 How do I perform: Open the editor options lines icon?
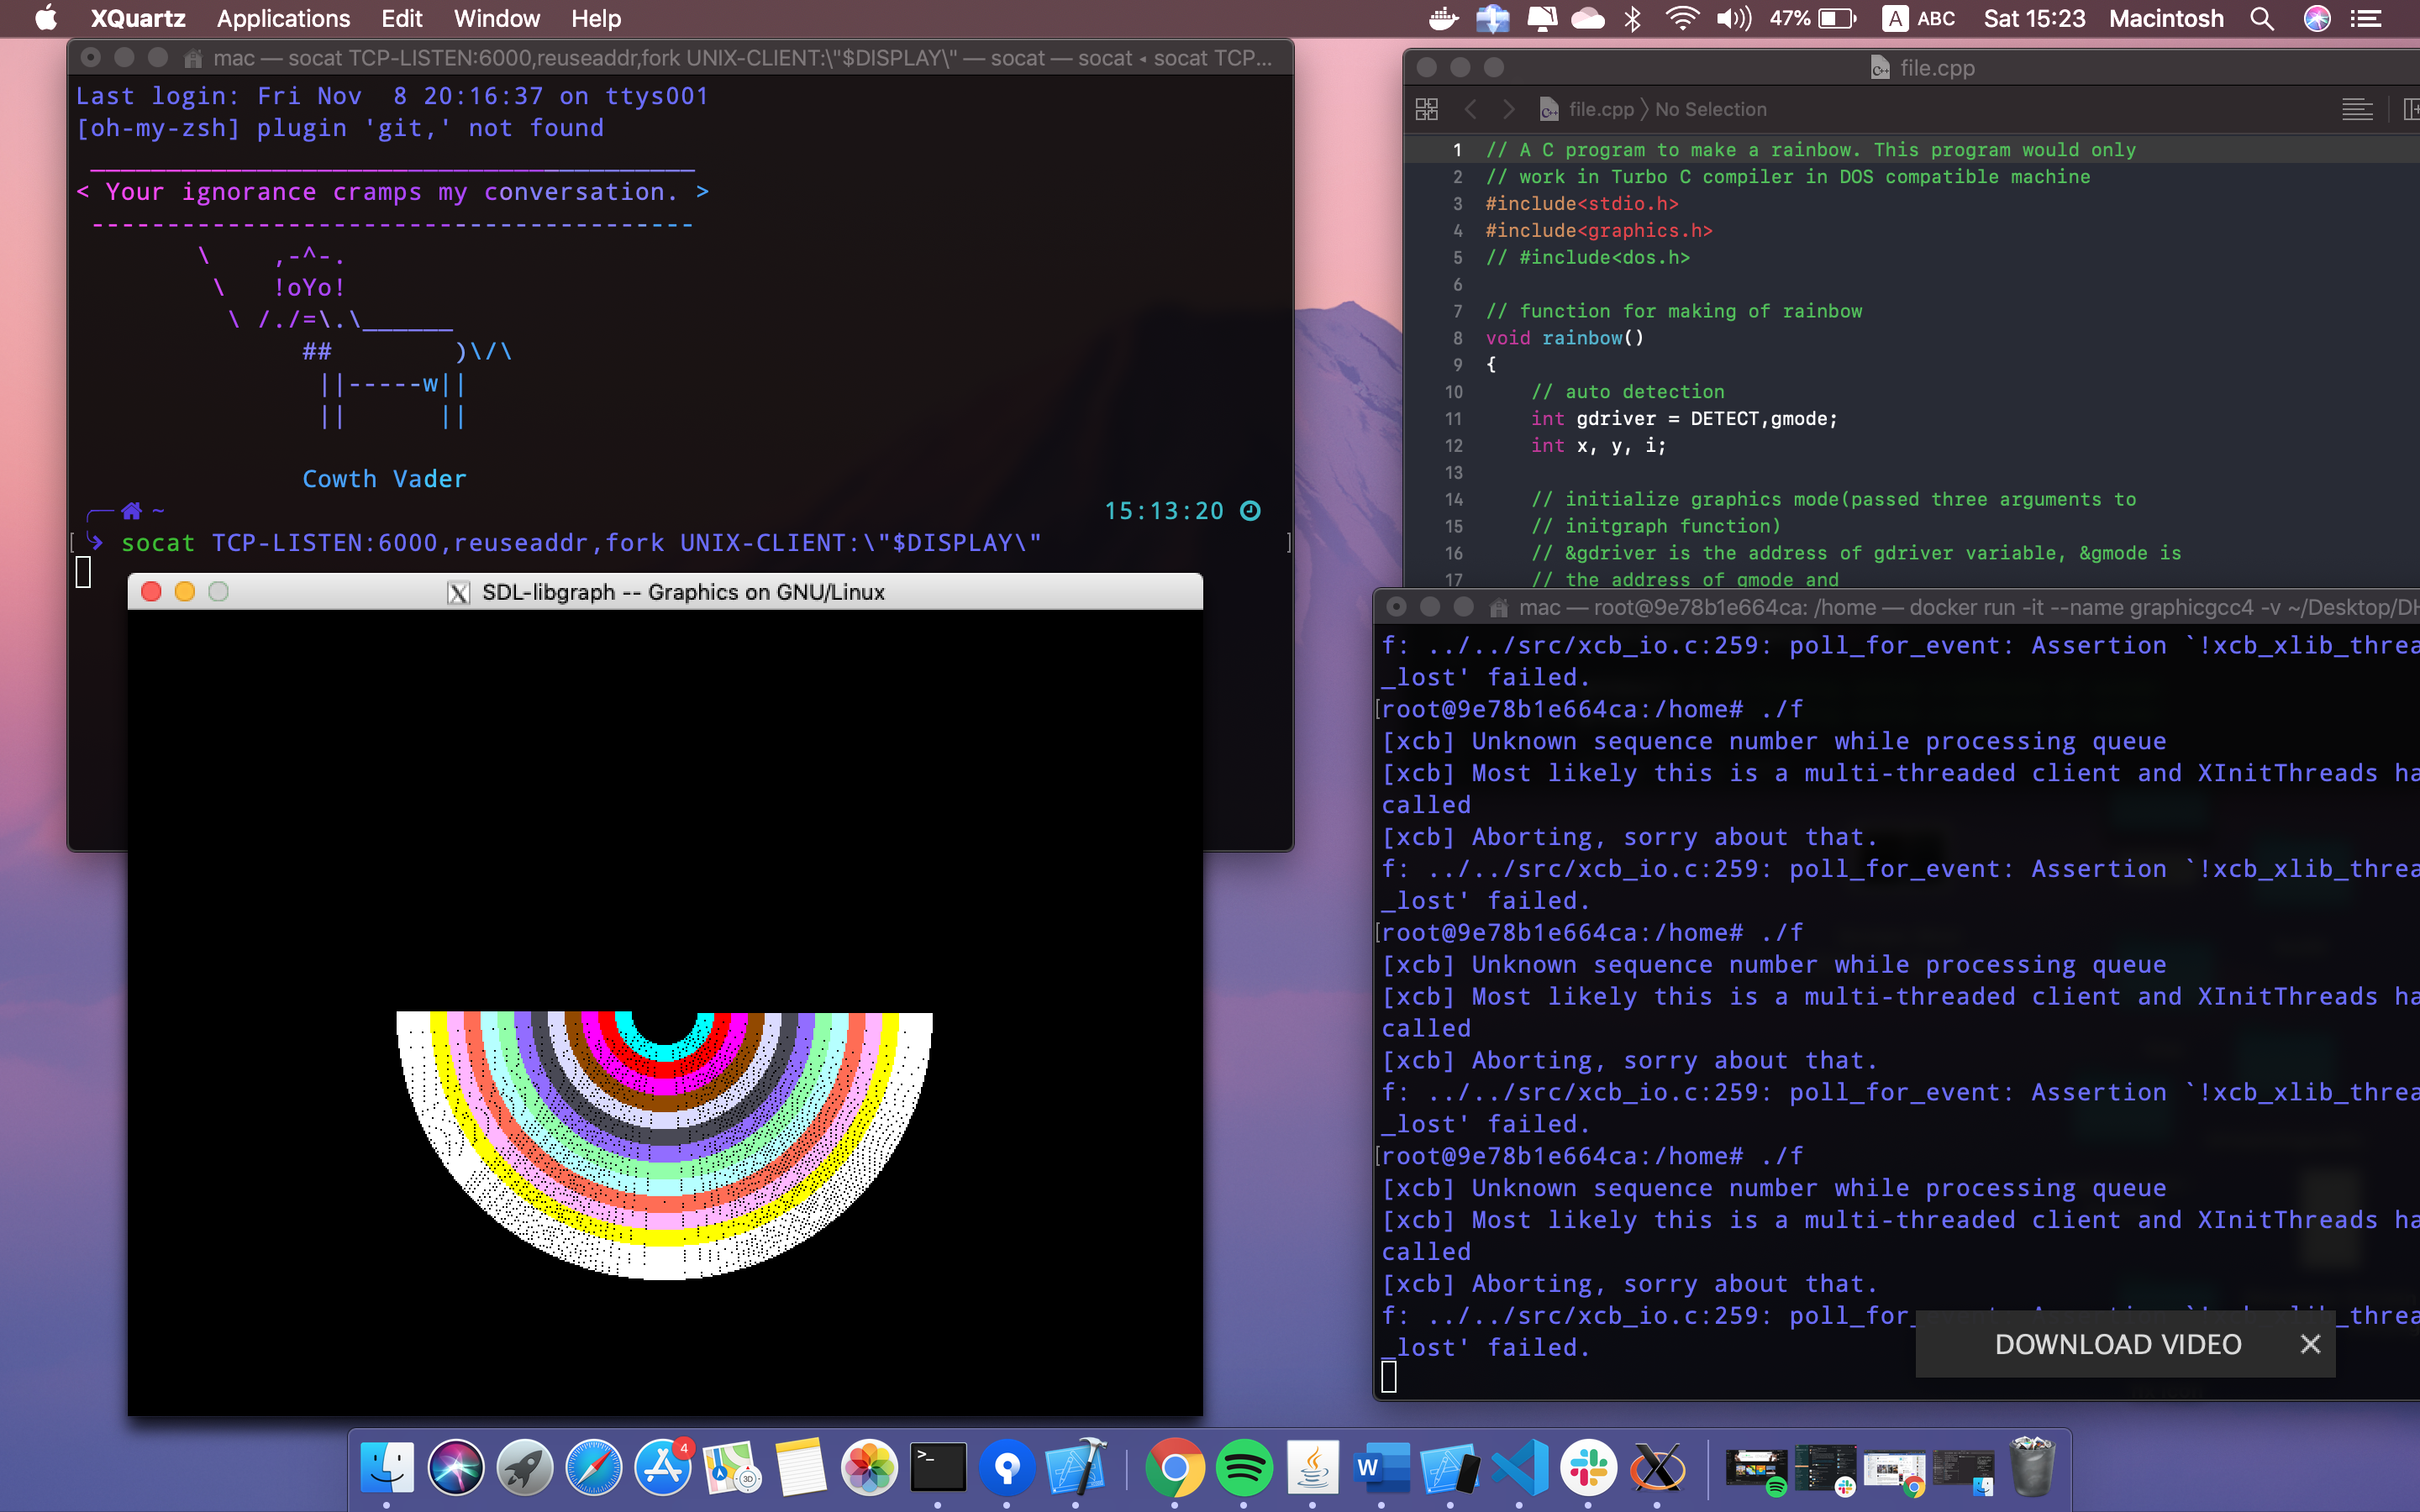pyautogui.click(x=2356, y=109)
